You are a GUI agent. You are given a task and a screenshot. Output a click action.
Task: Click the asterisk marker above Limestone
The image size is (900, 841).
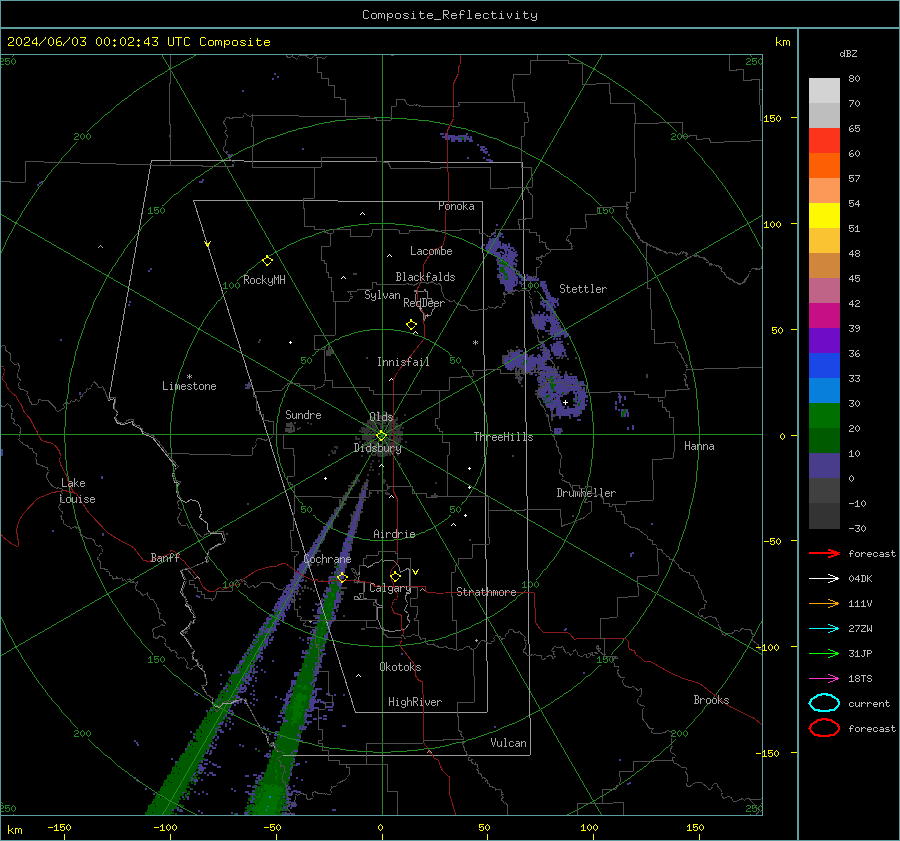click(x=189, y=377)
